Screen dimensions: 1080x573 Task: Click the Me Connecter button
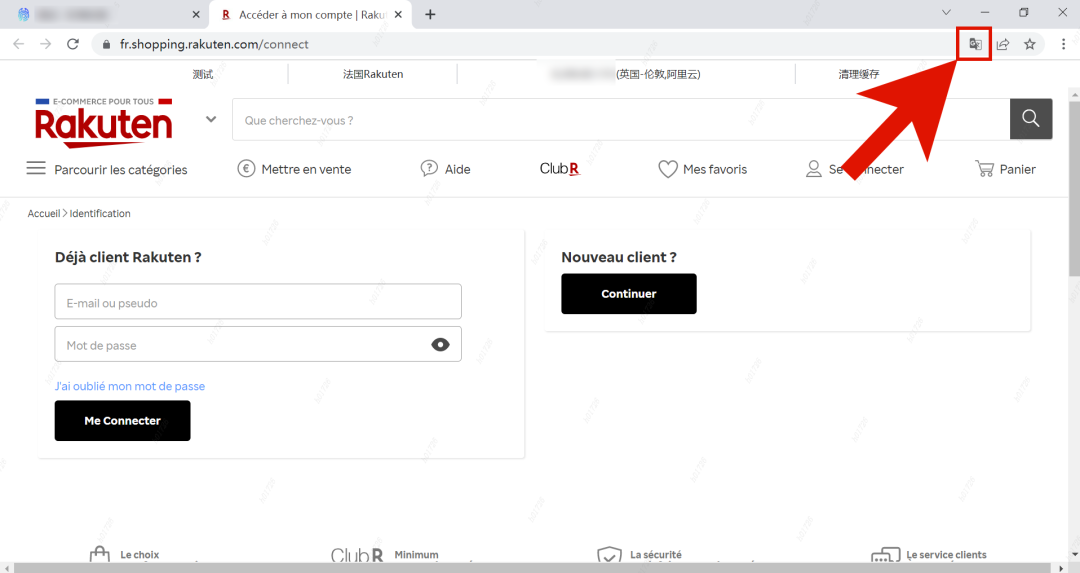click(x=123, y=421)
